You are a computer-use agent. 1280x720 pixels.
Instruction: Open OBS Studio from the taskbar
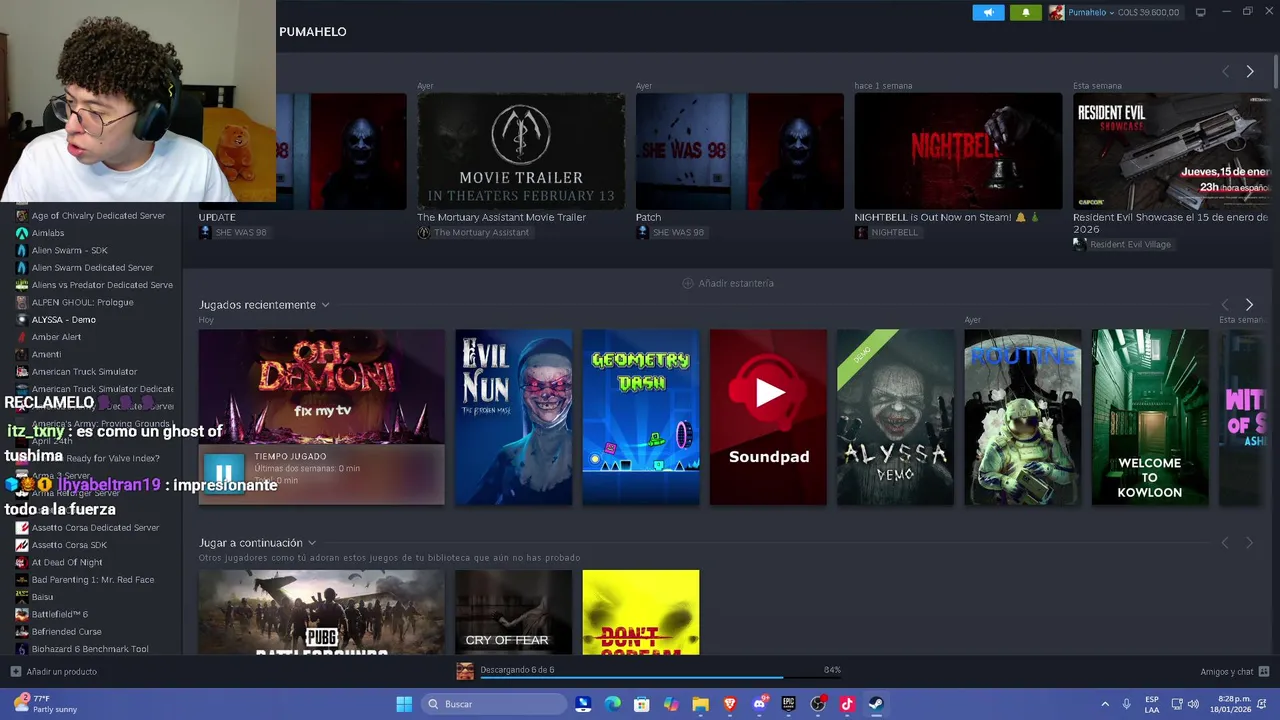[x=818, y=704]
